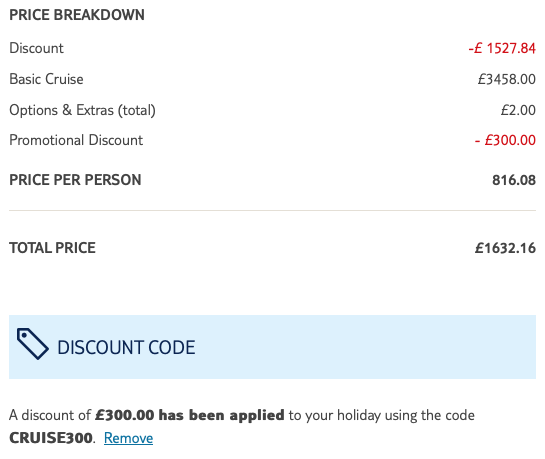Screen dimensions: 545x459
Task: Click the bold £300.00 has been applied text
Action: 190,415
